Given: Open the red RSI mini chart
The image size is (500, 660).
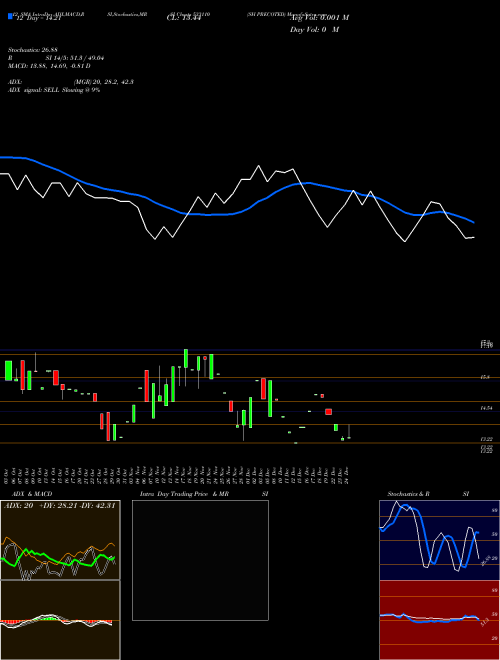Looking at the screenshot, I should [x=439, y=620].
